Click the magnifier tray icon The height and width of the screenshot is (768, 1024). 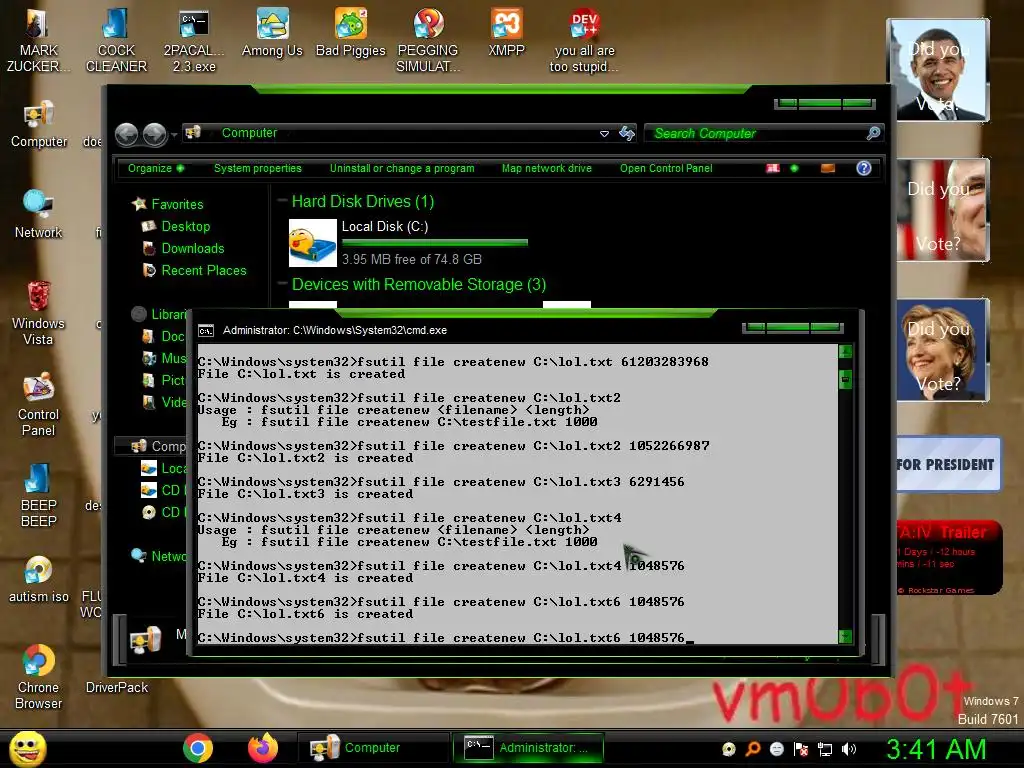click(x=752, y=749)
